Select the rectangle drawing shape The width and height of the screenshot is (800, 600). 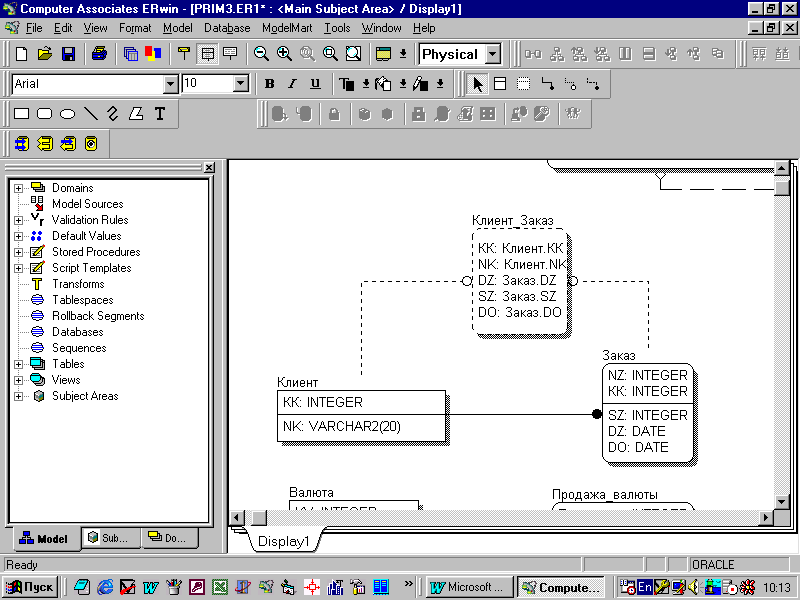(21, 114)
